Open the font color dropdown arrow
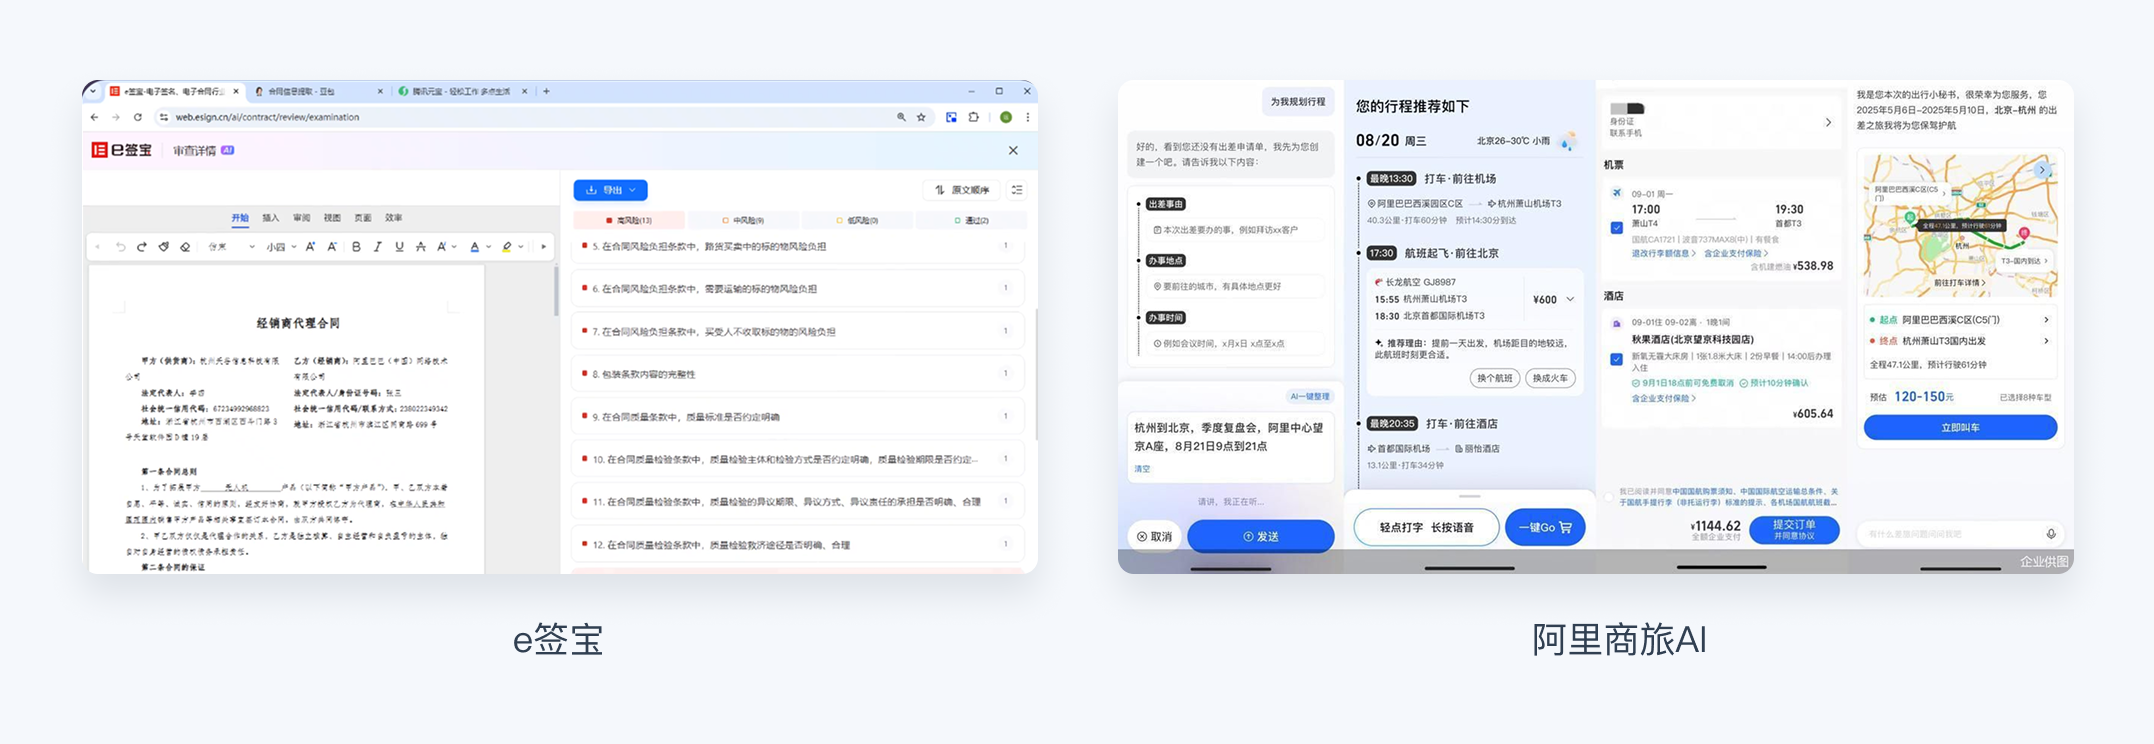 click(488, 247)
